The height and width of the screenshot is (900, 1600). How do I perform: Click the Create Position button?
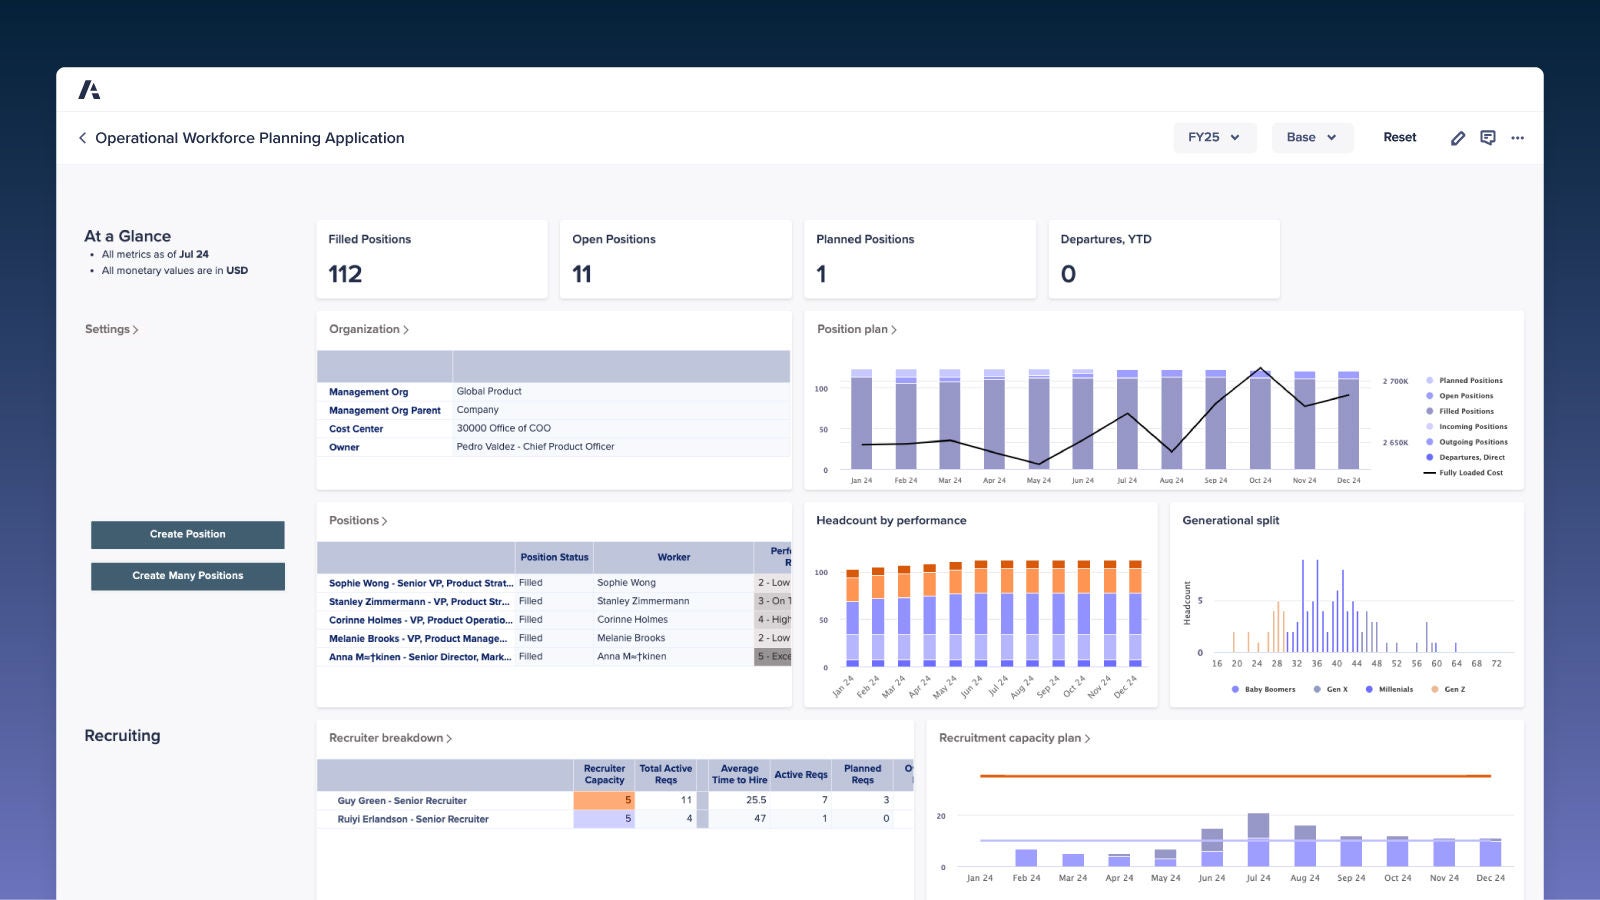pyautogui.click(x=188, y=534)
